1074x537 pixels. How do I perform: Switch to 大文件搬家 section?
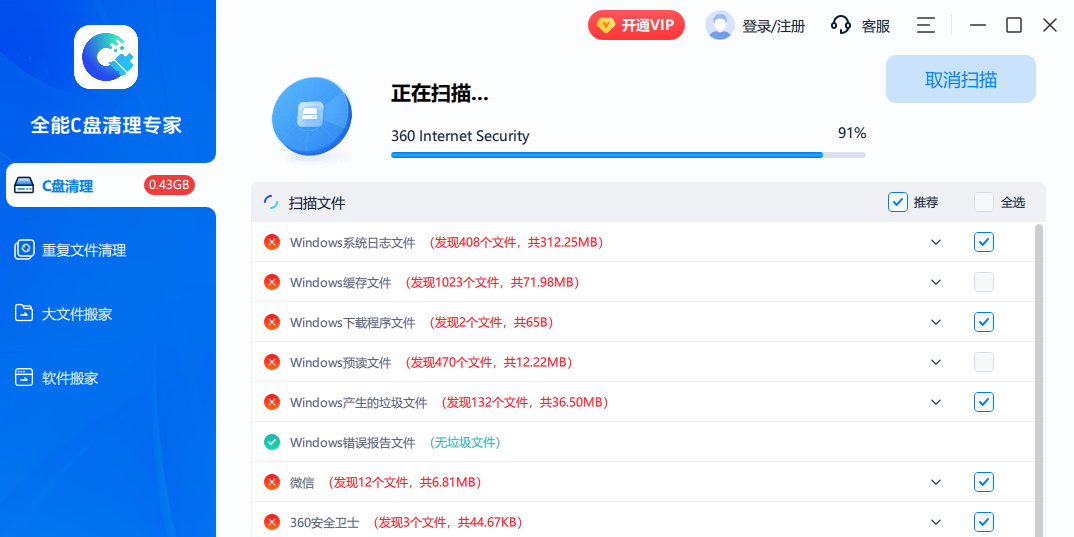click(x=77, y=314)
